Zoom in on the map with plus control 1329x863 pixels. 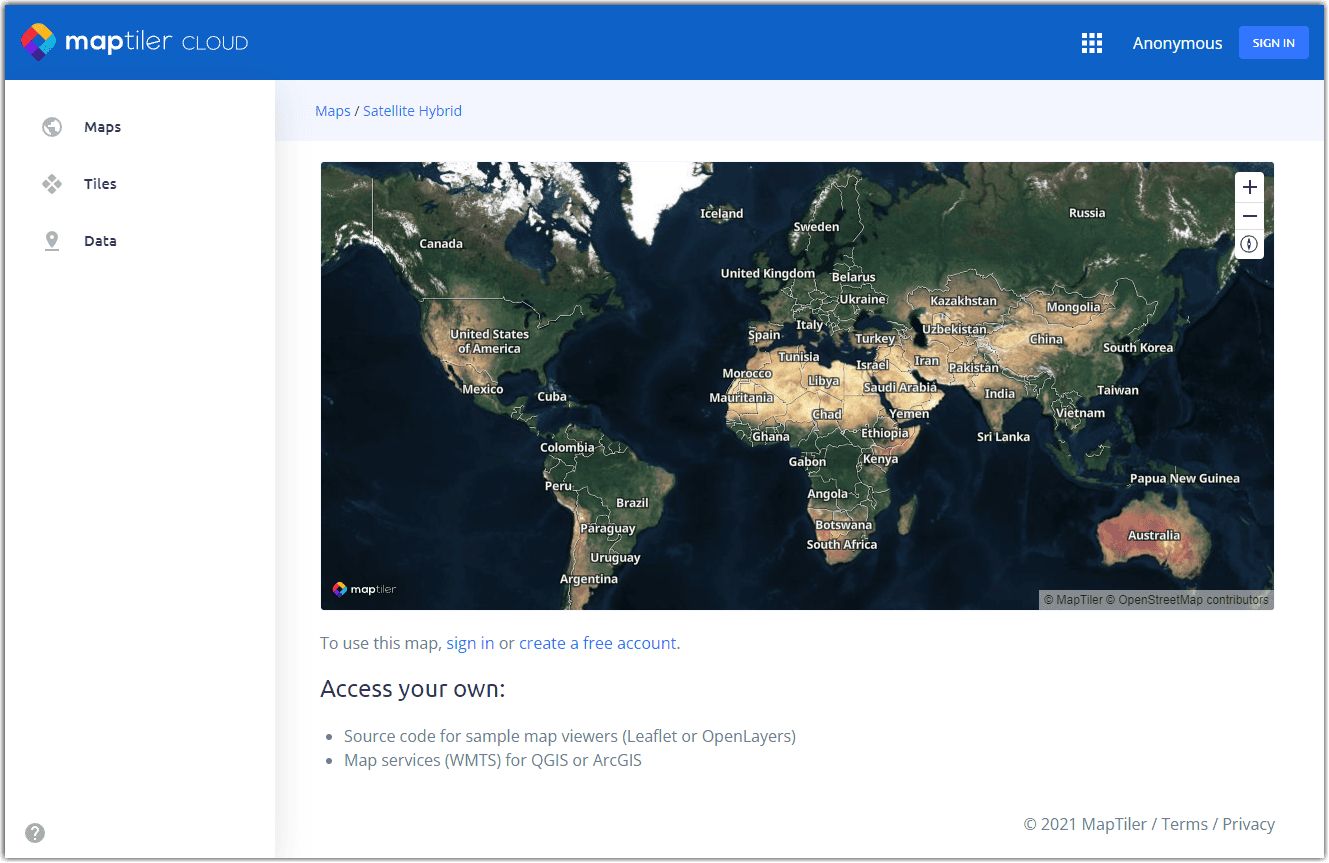click(1249, 186)
